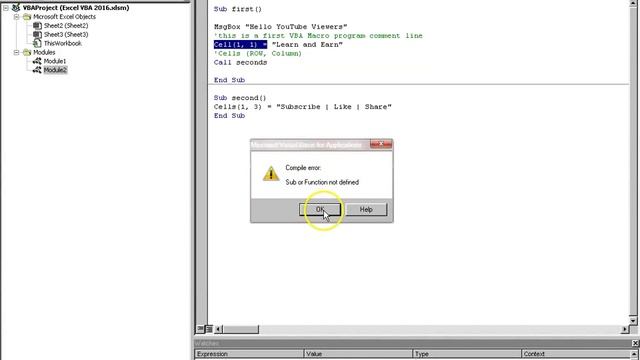Click the 'Call seconds' code line
The image size is (640, 360).
coord(240,62)
